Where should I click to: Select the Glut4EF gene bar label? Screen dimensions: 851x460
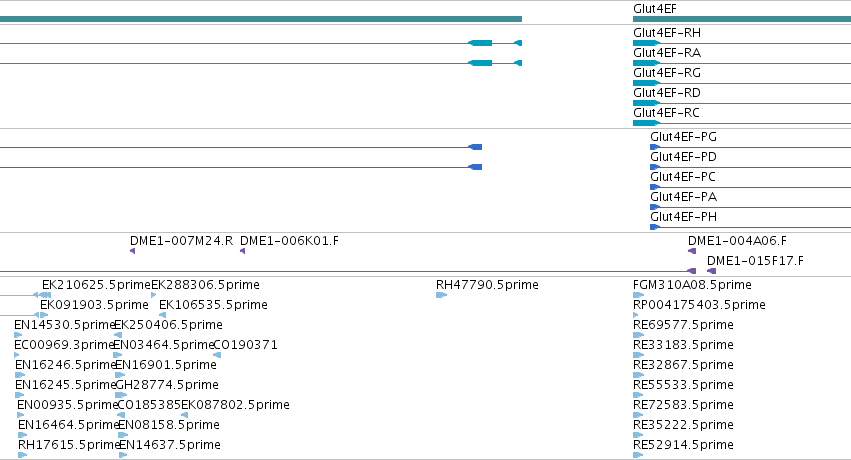pos(655,9)
